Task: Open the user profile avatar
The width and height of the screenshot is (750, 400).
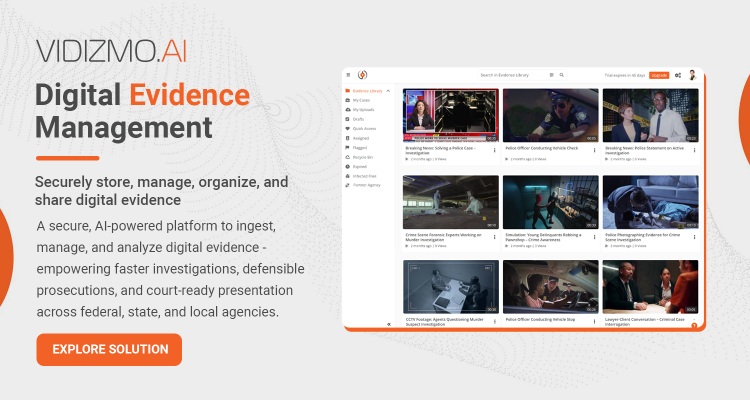Action: 692,75
